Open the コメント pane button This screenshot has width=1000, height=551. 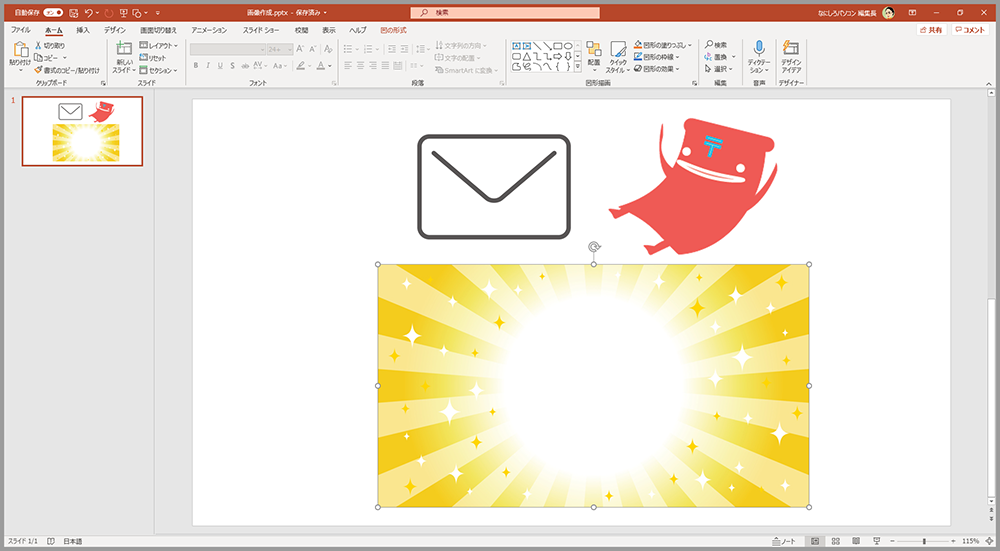[970, 30]
